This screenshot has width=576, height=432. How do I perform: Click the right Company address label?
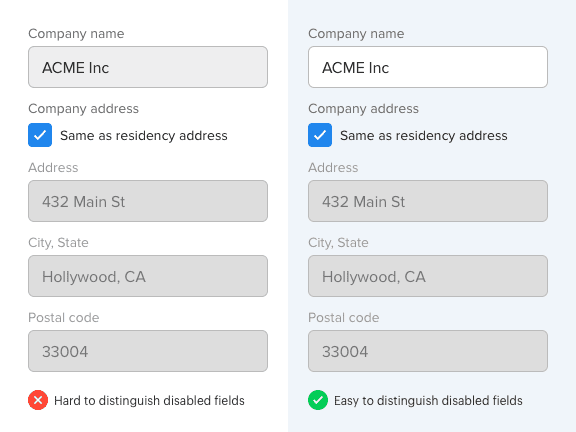pos(363,109)
